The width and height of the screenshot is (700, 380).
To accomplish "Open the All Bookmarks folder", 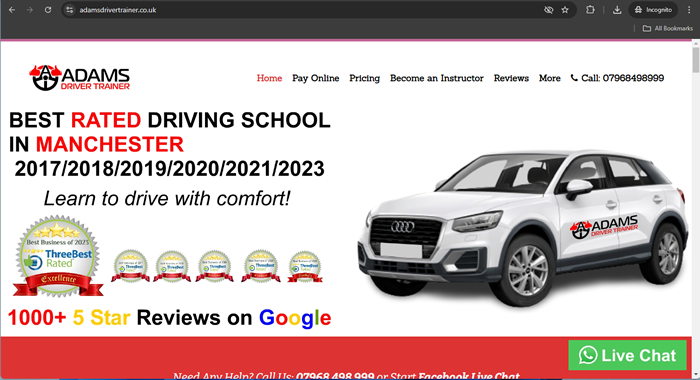I will (x=668, y=28).
